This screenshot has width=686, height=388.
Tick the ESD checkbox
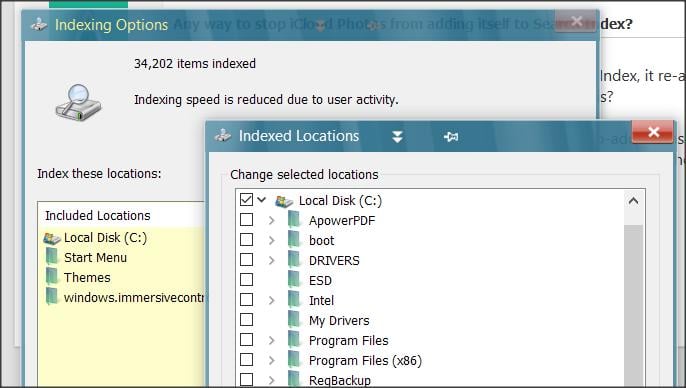246,280
